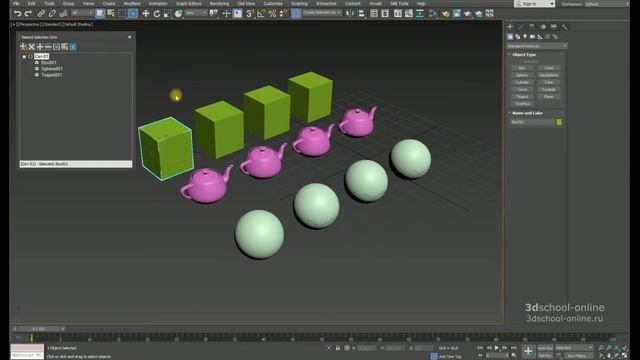The height and width of the screenshot is (360, 640).
Task: Click the Undo arrow icon
Action: [x=18, y=13]
